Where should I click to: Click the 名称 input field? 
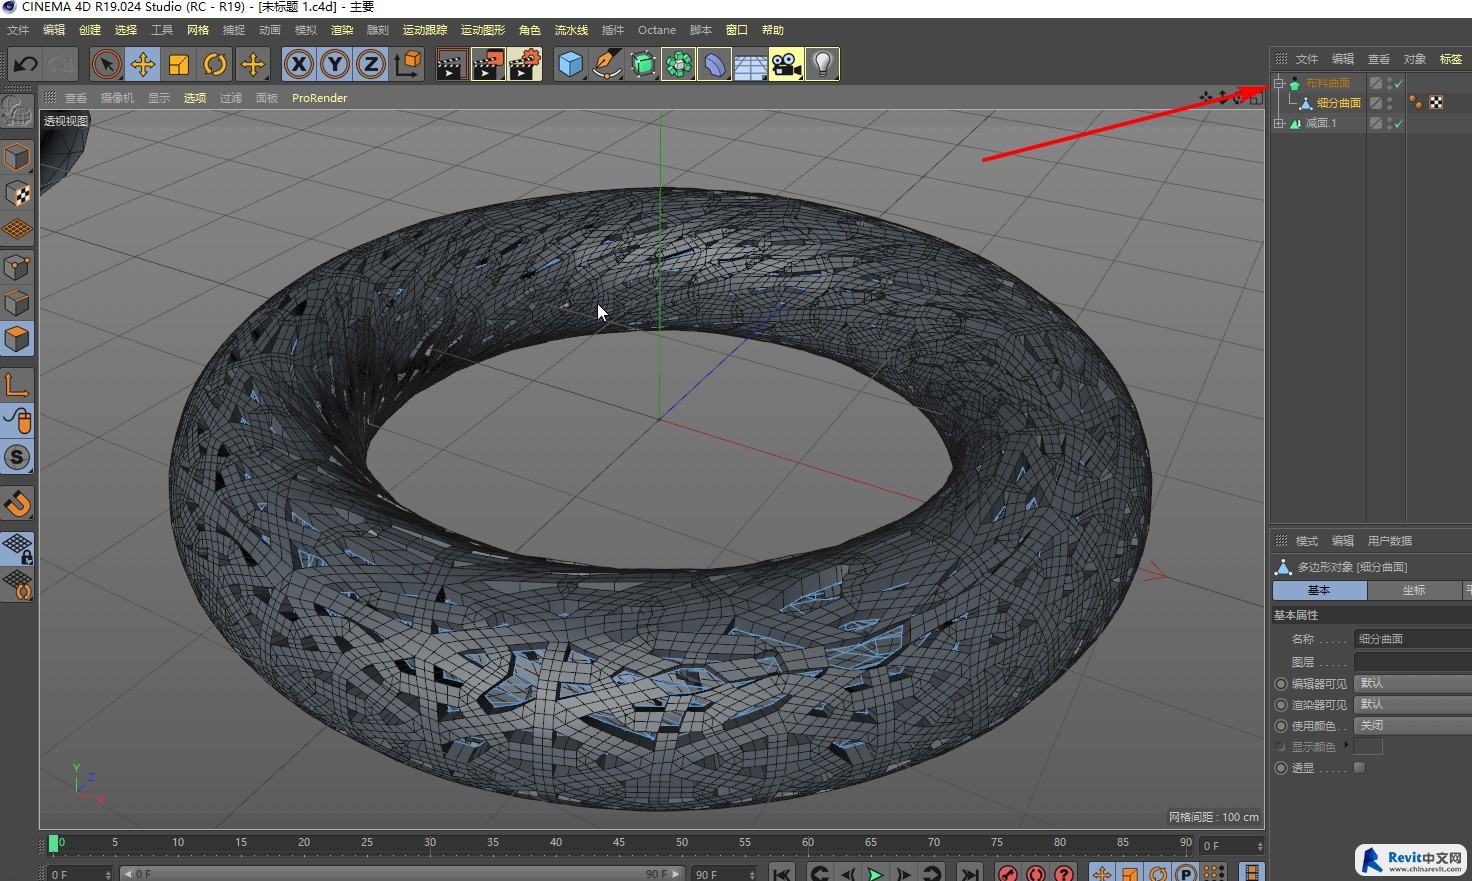tap(1413, 639)
